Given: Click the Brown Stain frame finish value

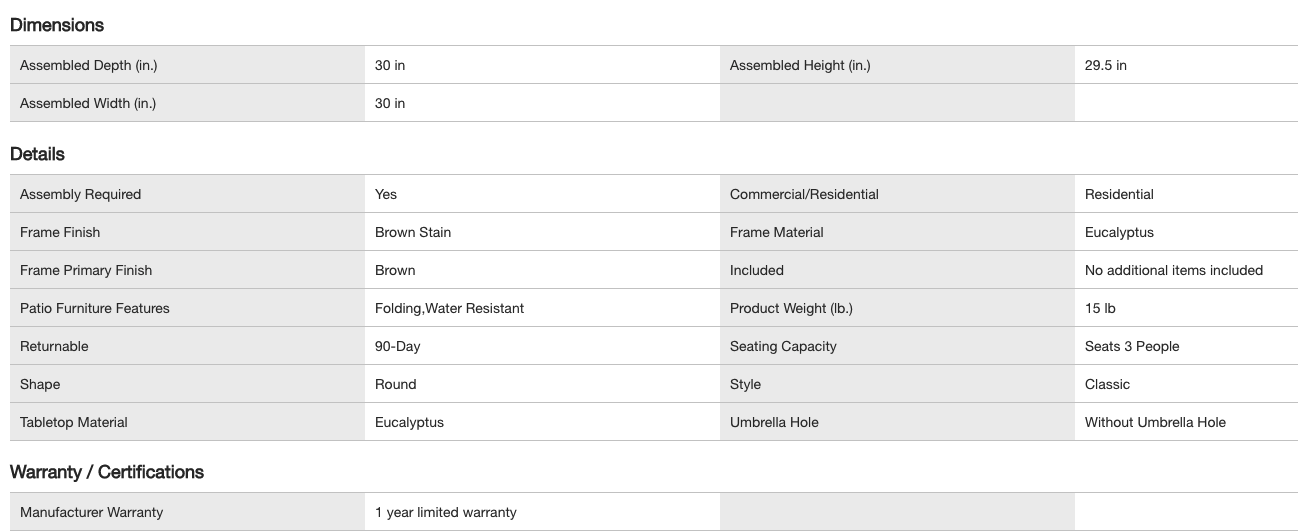Looking at the screenshot, I should [x=413, y=233].
